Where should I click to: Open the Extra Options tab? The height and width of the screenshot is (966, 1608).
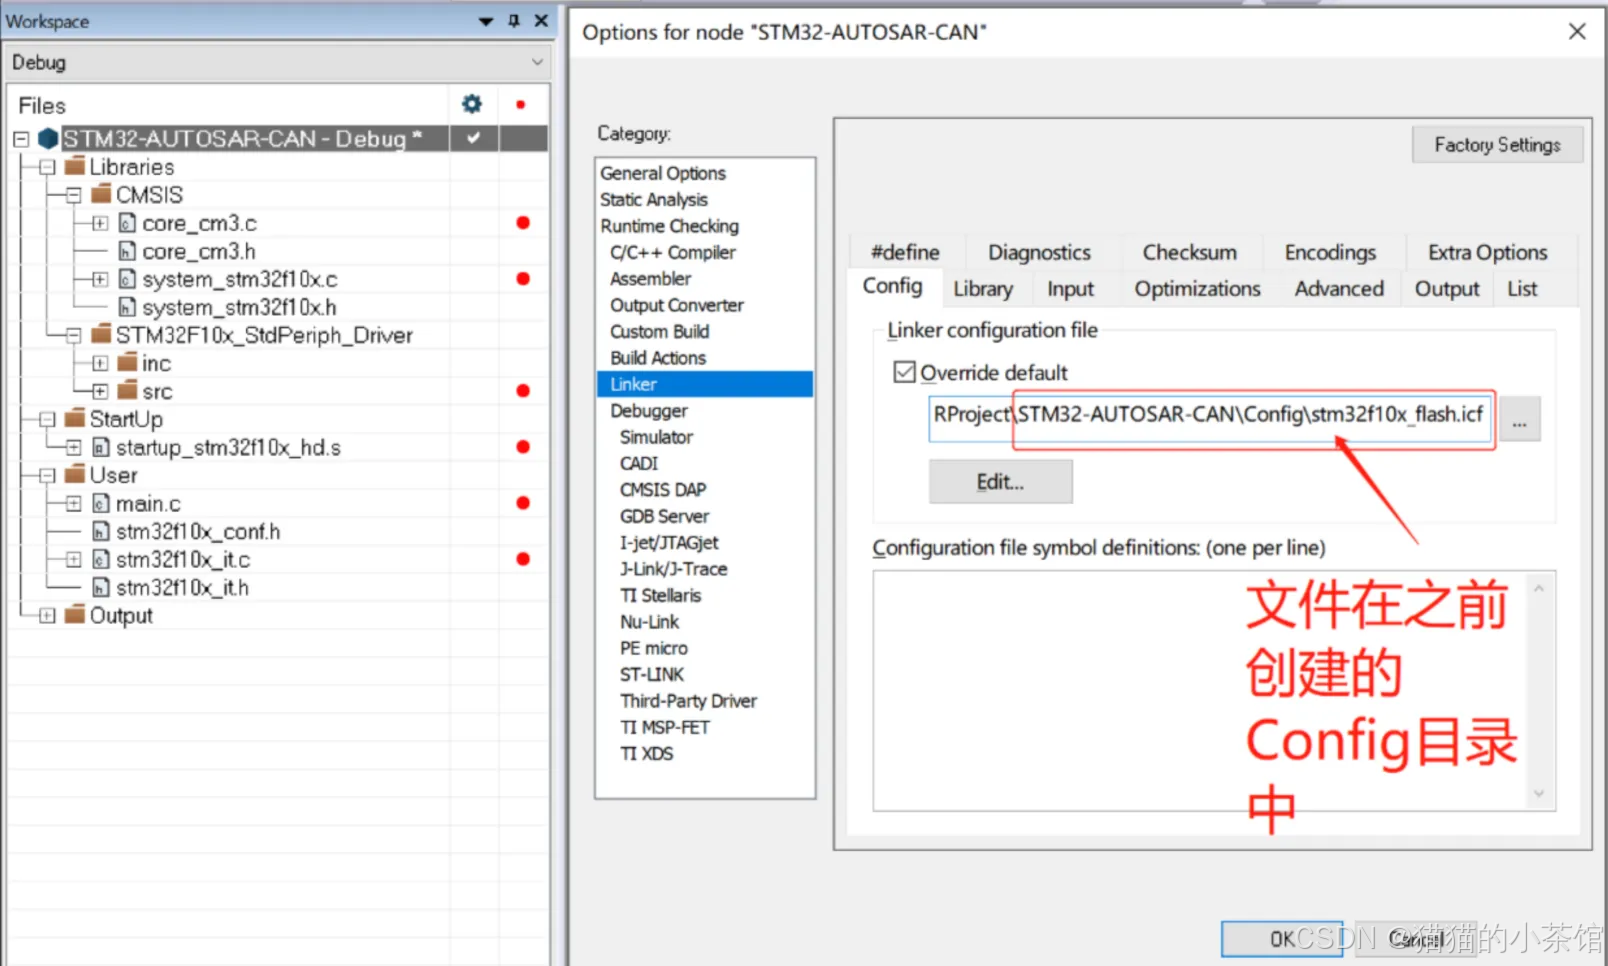[1487, 252]
